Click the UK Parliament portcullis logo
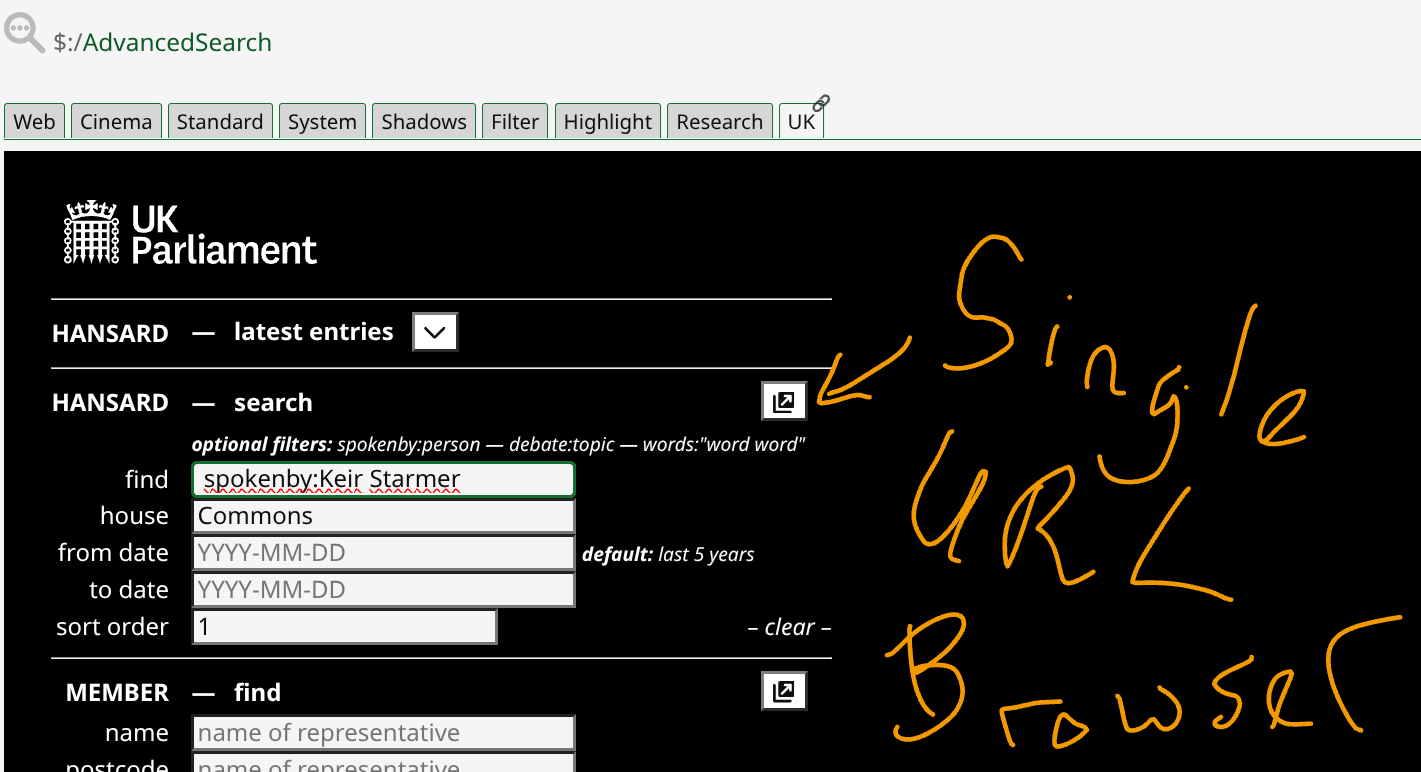Viewport: 1421px width, 772px height. click(92, 232)
